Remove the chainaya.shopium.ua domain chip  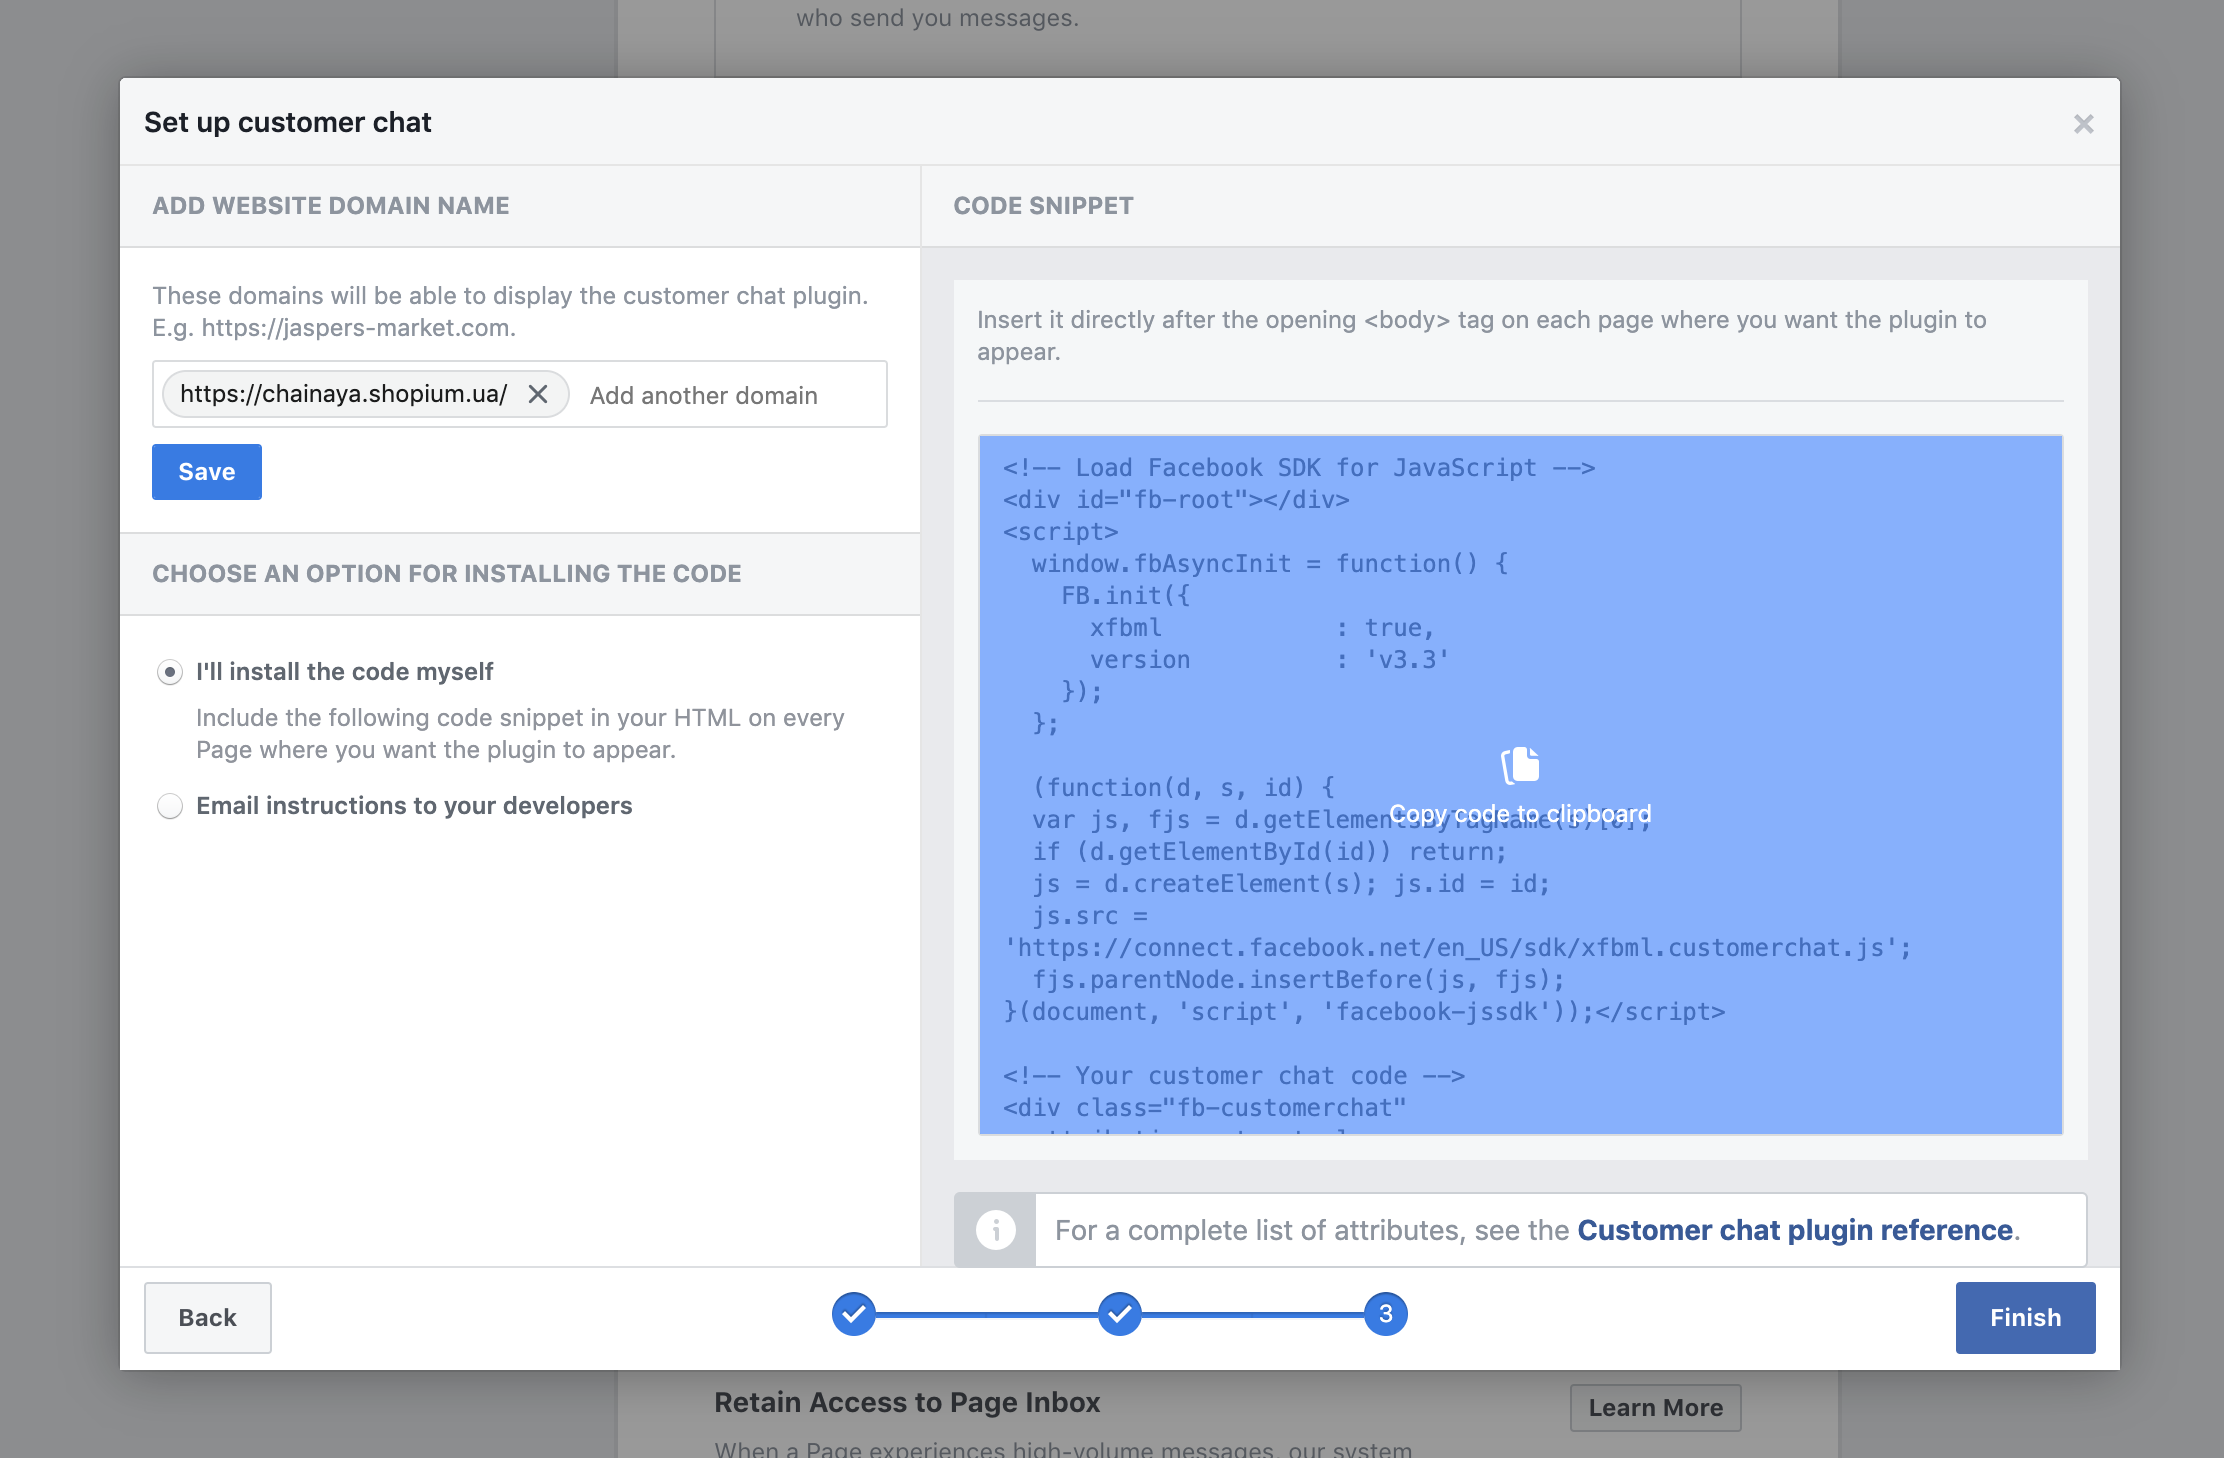click(x=538, y=394)
